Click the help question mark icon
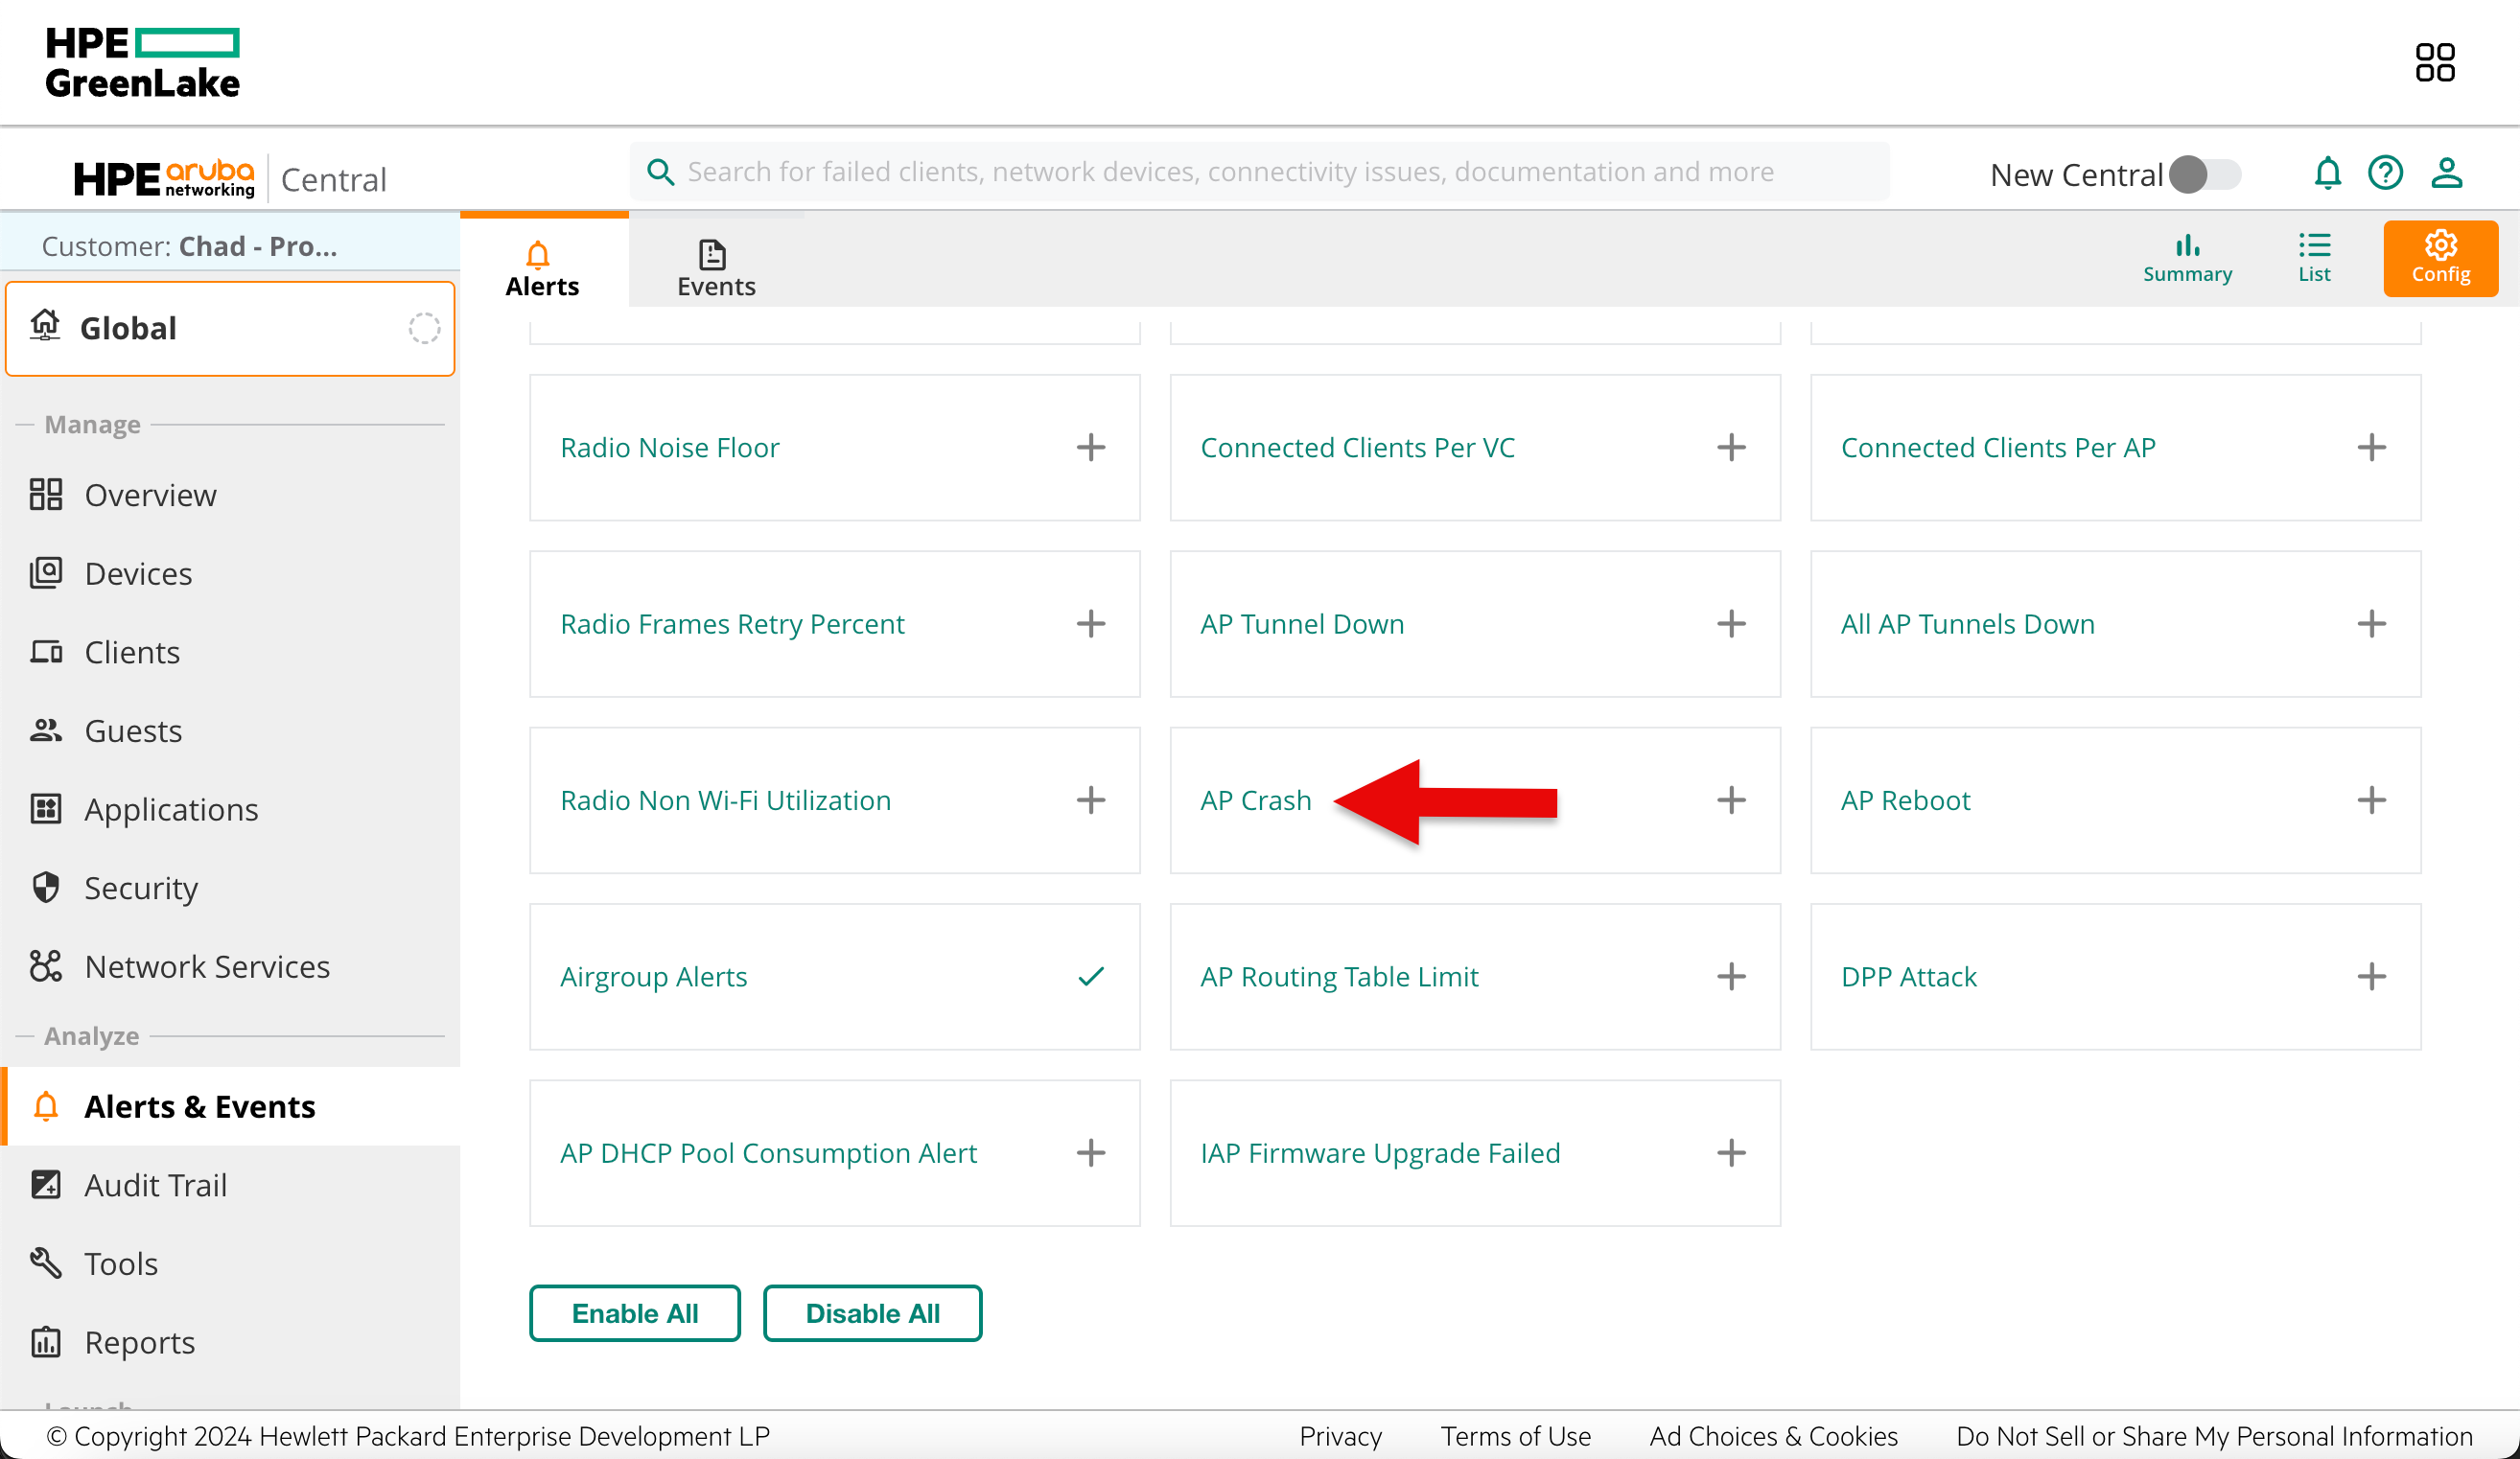The height and width of the screenshot is (1459, 2520). pos(2387,172)
